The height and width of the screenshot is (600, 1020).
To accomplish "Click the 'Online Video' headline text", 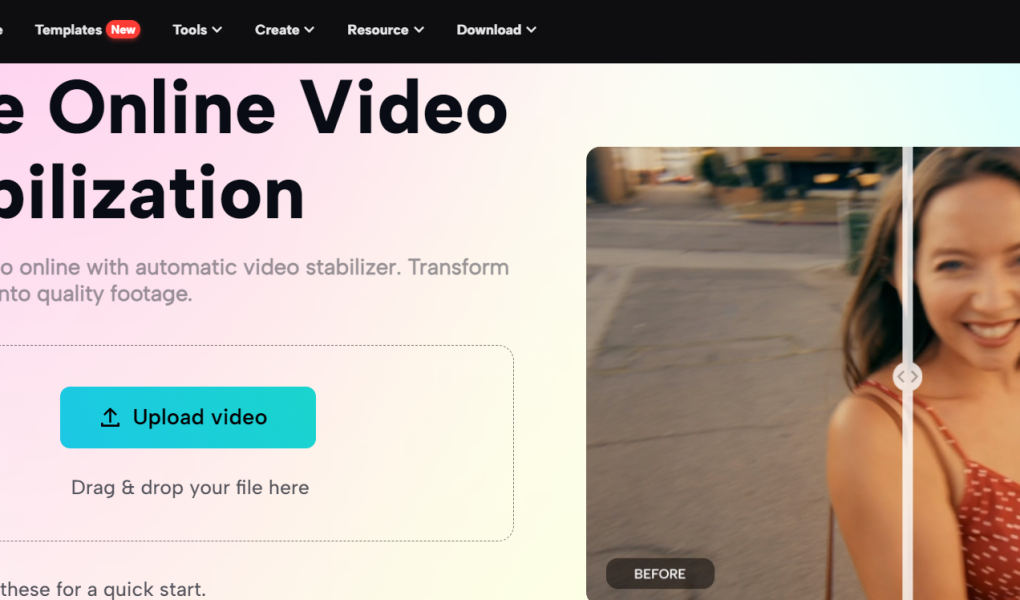I will click(x=278, y=109).
